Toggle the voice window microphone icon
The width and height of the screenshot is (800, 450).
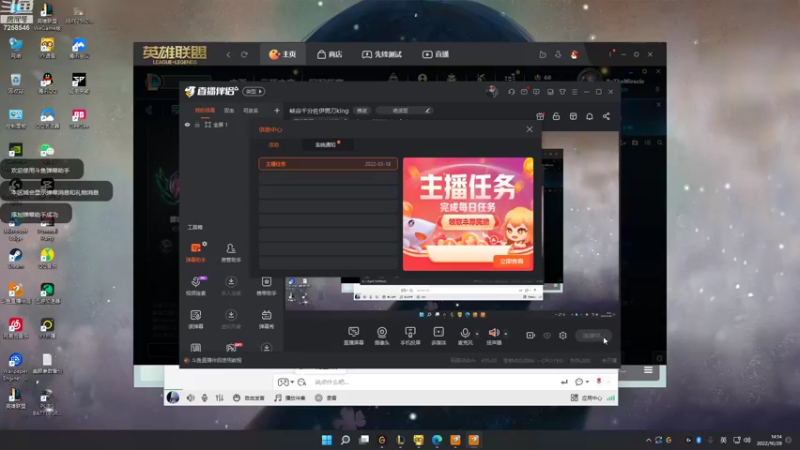[x=205, y=397]
